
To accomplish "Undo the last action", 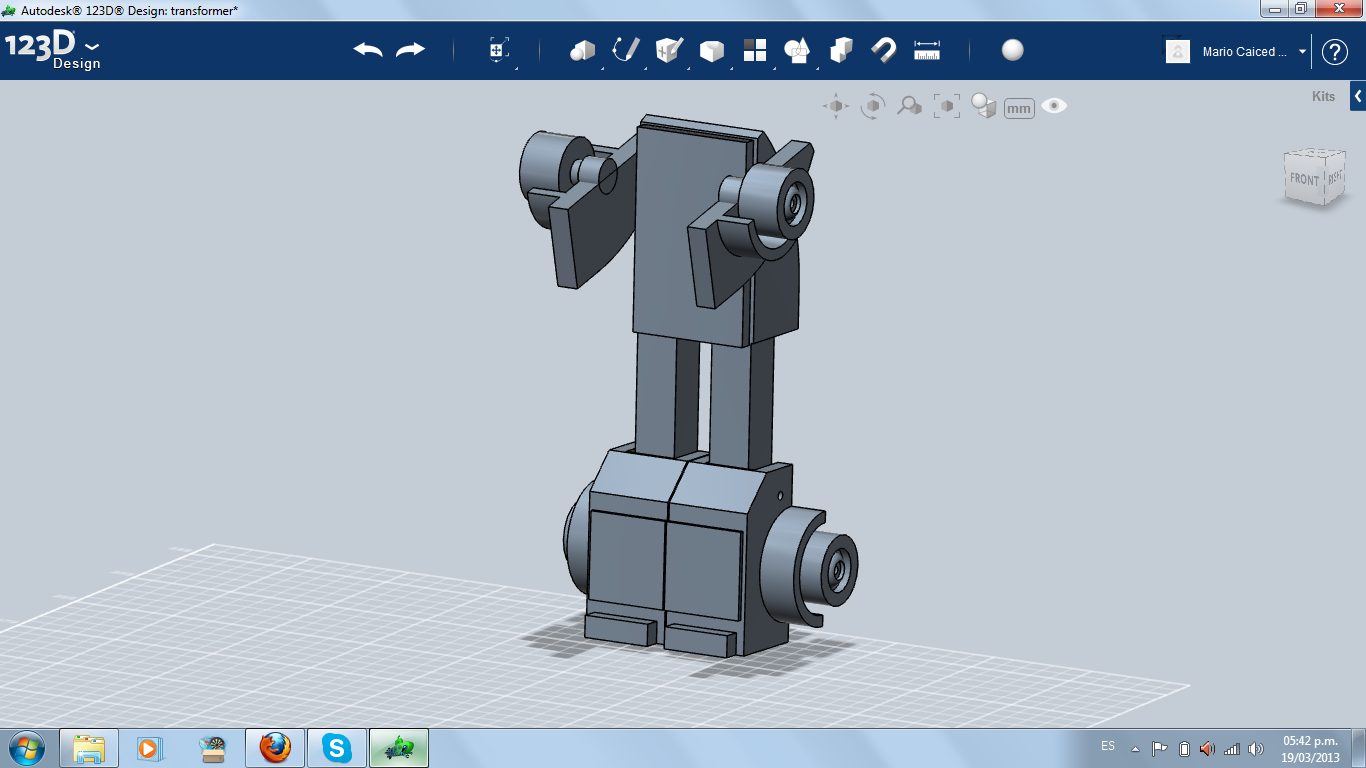I will [x=368, y=50].
